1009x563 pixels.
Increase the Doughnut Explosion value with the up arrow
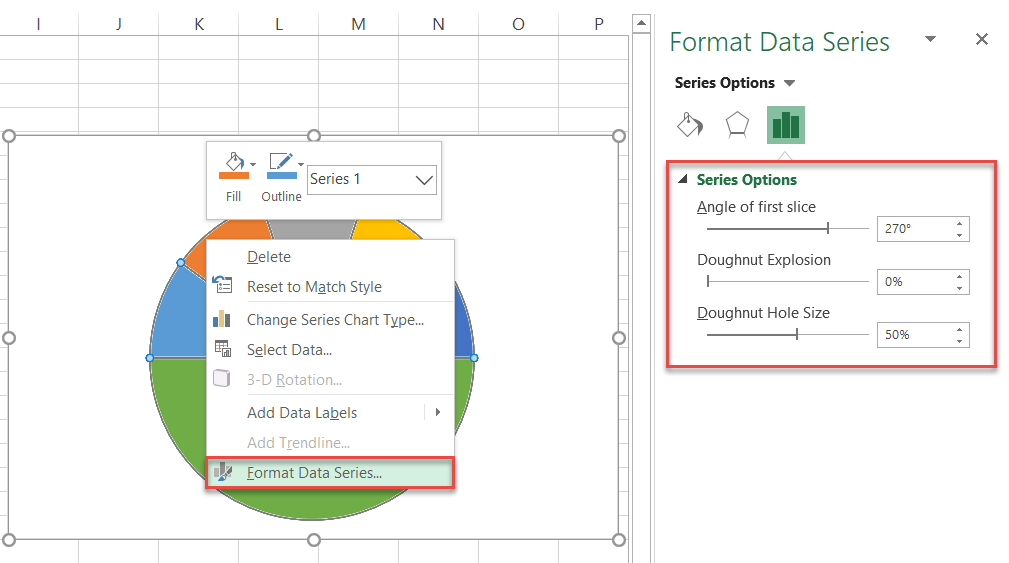coord(960,276)
